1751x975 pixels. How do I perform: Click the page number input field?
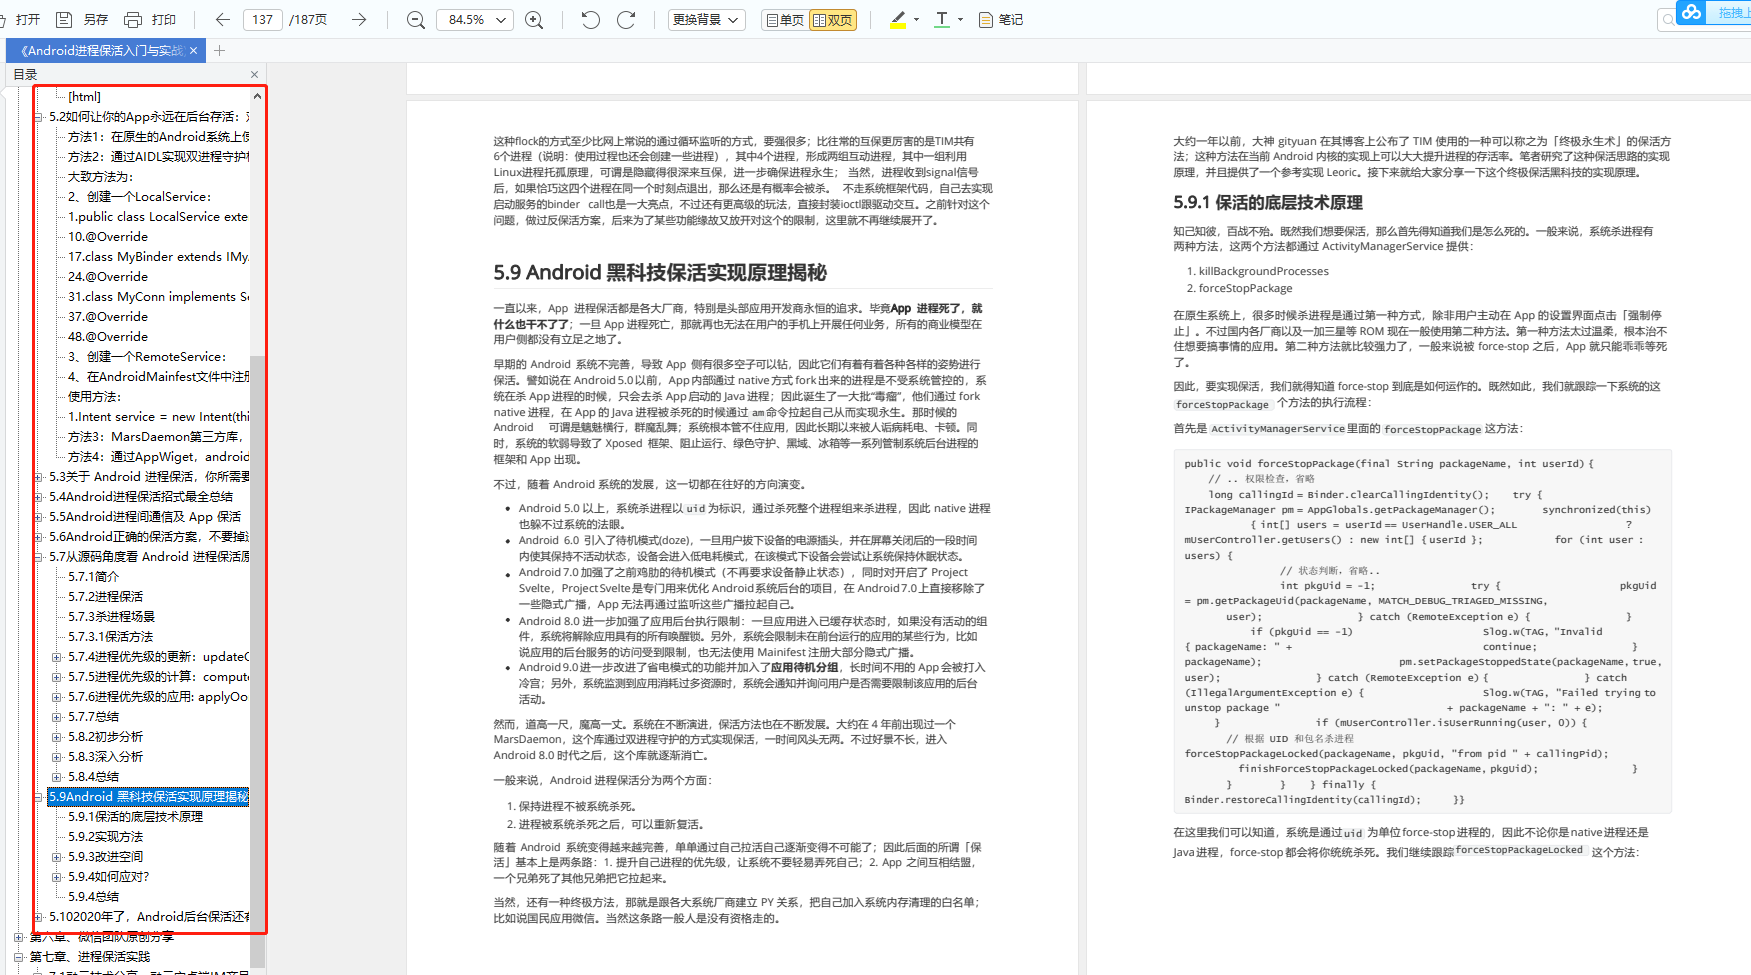click(x=263, y=19)
